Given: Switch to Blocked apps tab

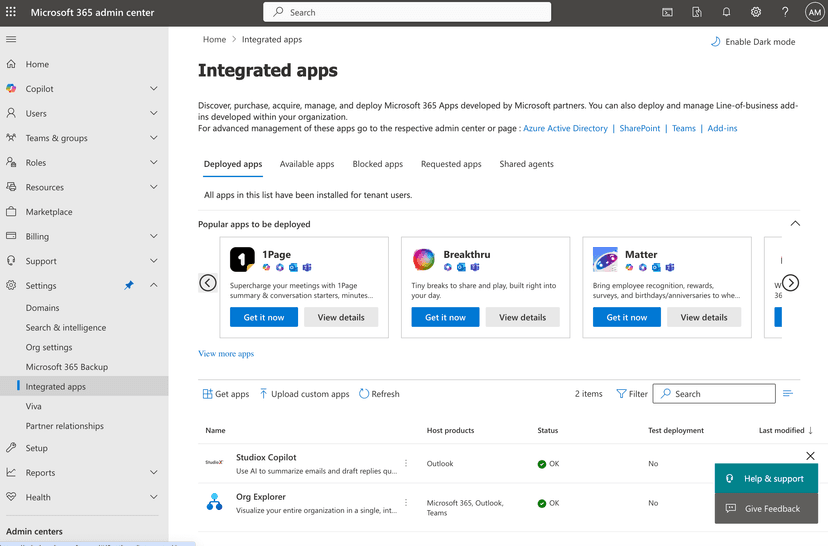Looking at the screenshot, I should click(378, 164).
